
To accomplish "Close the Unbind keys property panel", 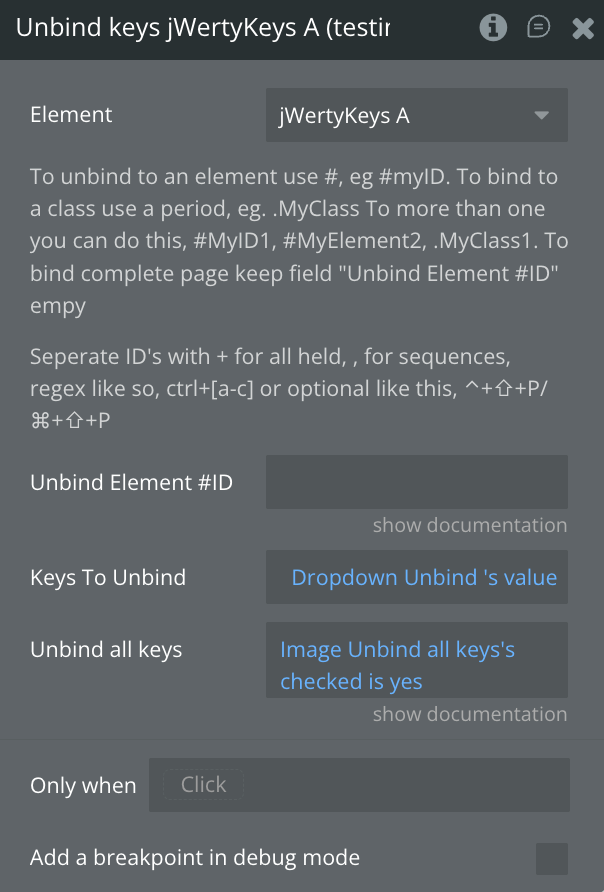I will (583, 28).
